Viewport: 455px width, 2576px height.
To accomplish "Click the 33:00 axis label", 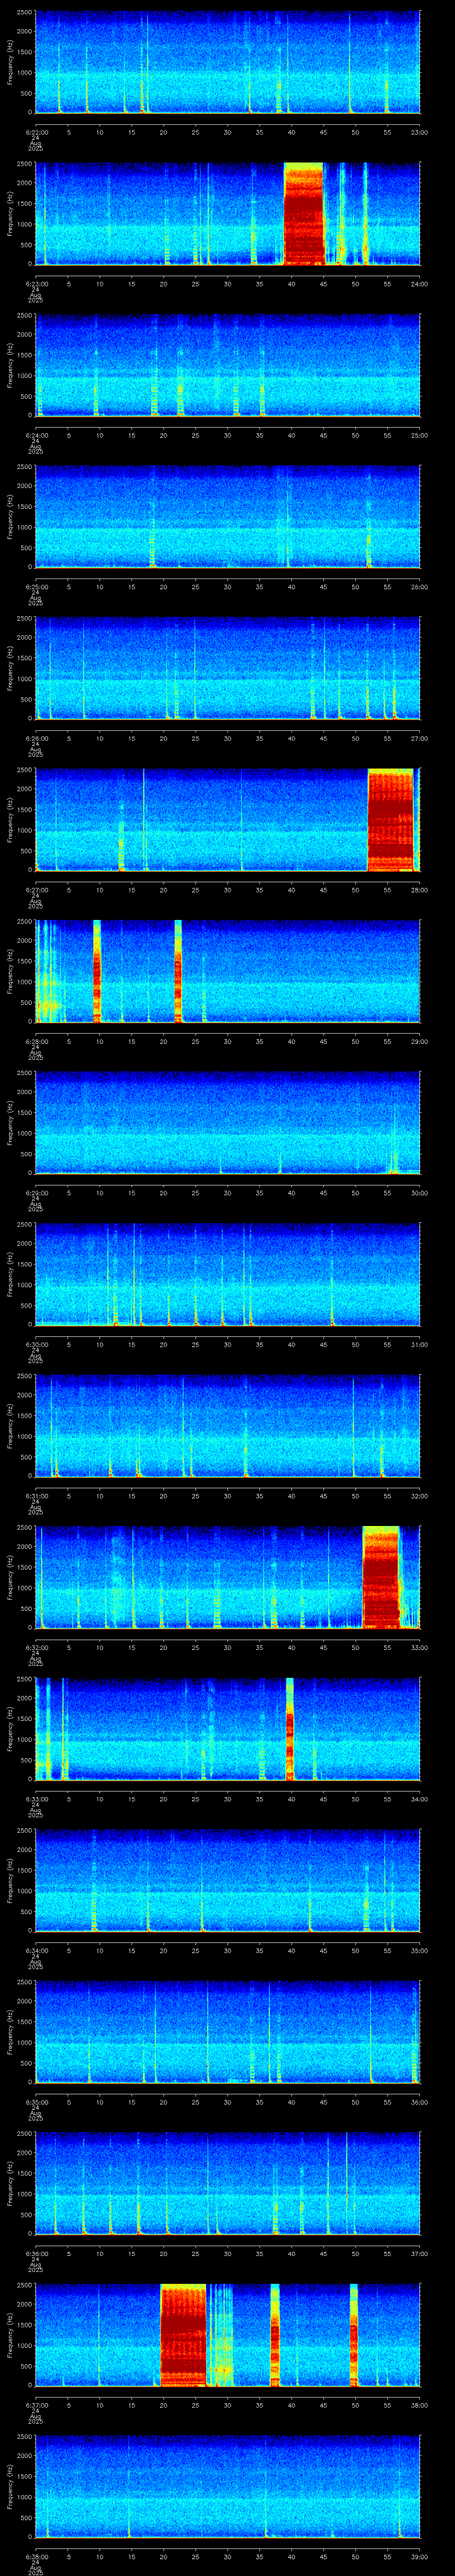I will [x=419, y=1647].
